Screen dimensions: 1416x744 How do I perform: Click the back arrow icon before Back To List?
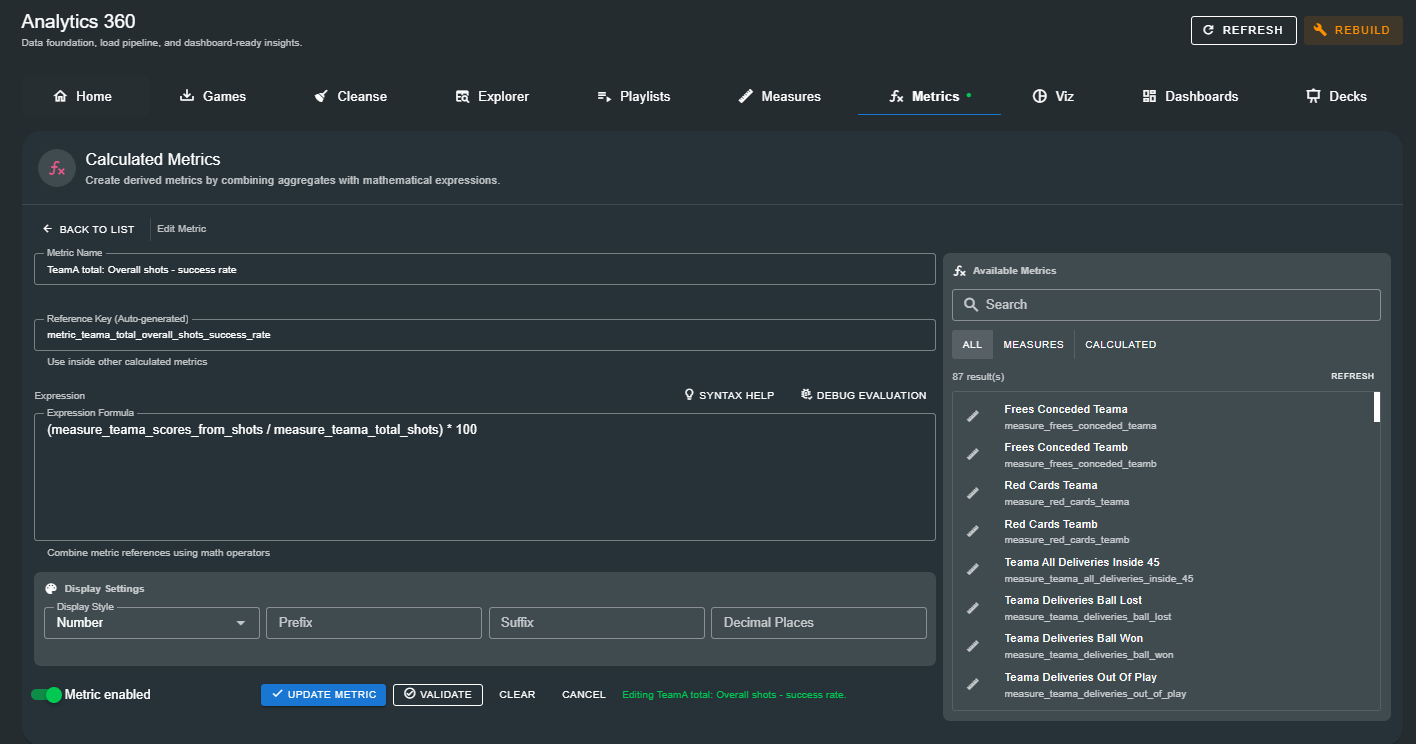[47, 229]
